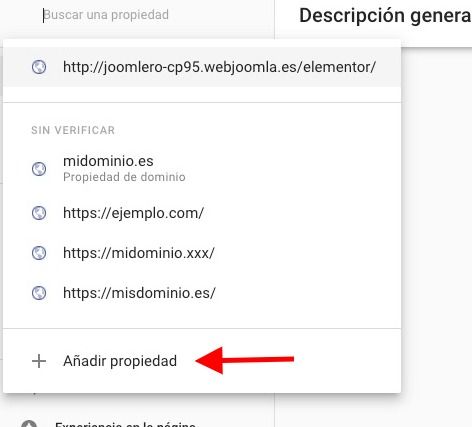Image resolution: width=472 pixels, height=427 pixels.
Task: Click globe icon beside https://misdominio.es/
Action: coord(39,293)
